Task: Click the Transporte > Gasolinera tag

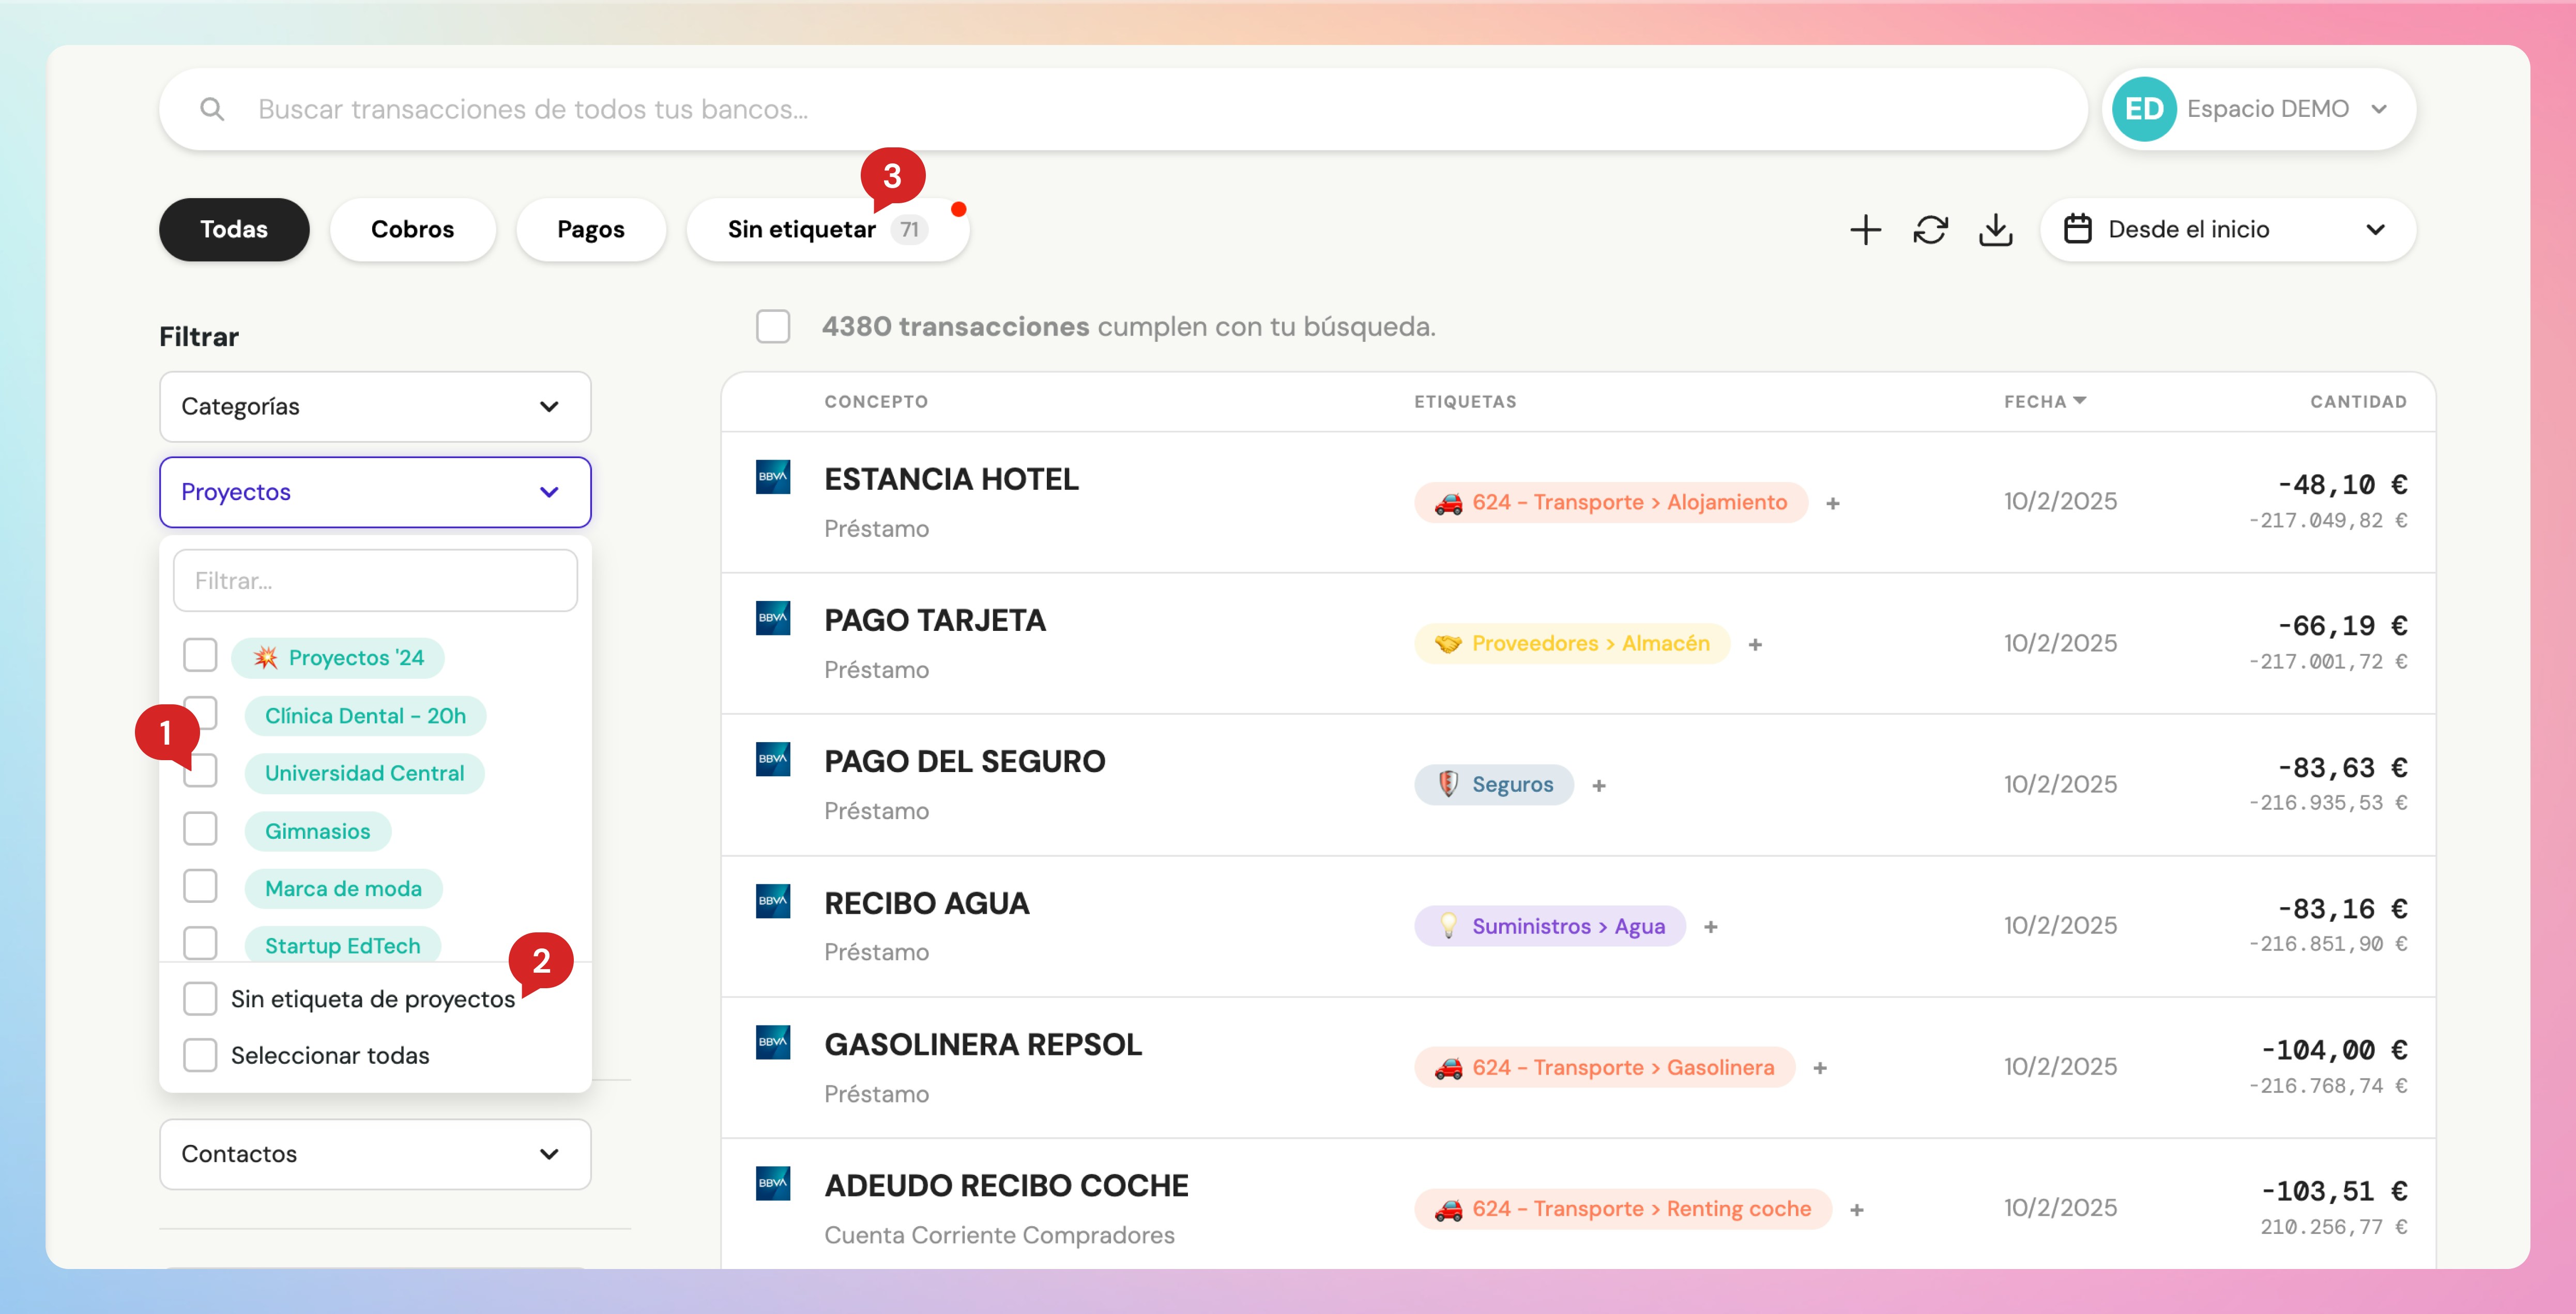Action: click(1604, 1067)
